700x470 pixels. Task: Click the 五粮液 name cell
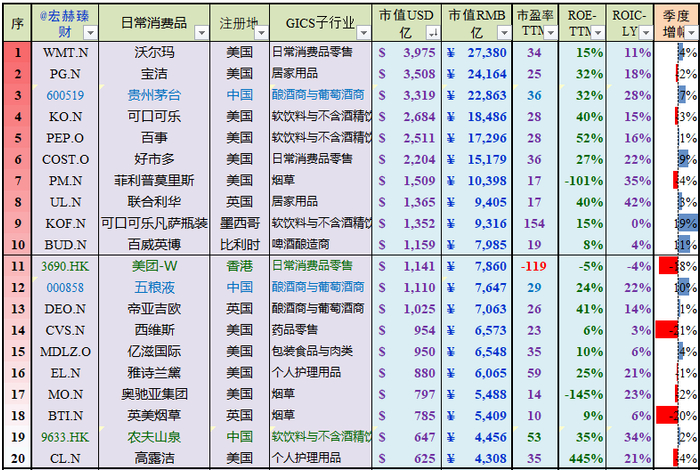click(x=154, y=288)
